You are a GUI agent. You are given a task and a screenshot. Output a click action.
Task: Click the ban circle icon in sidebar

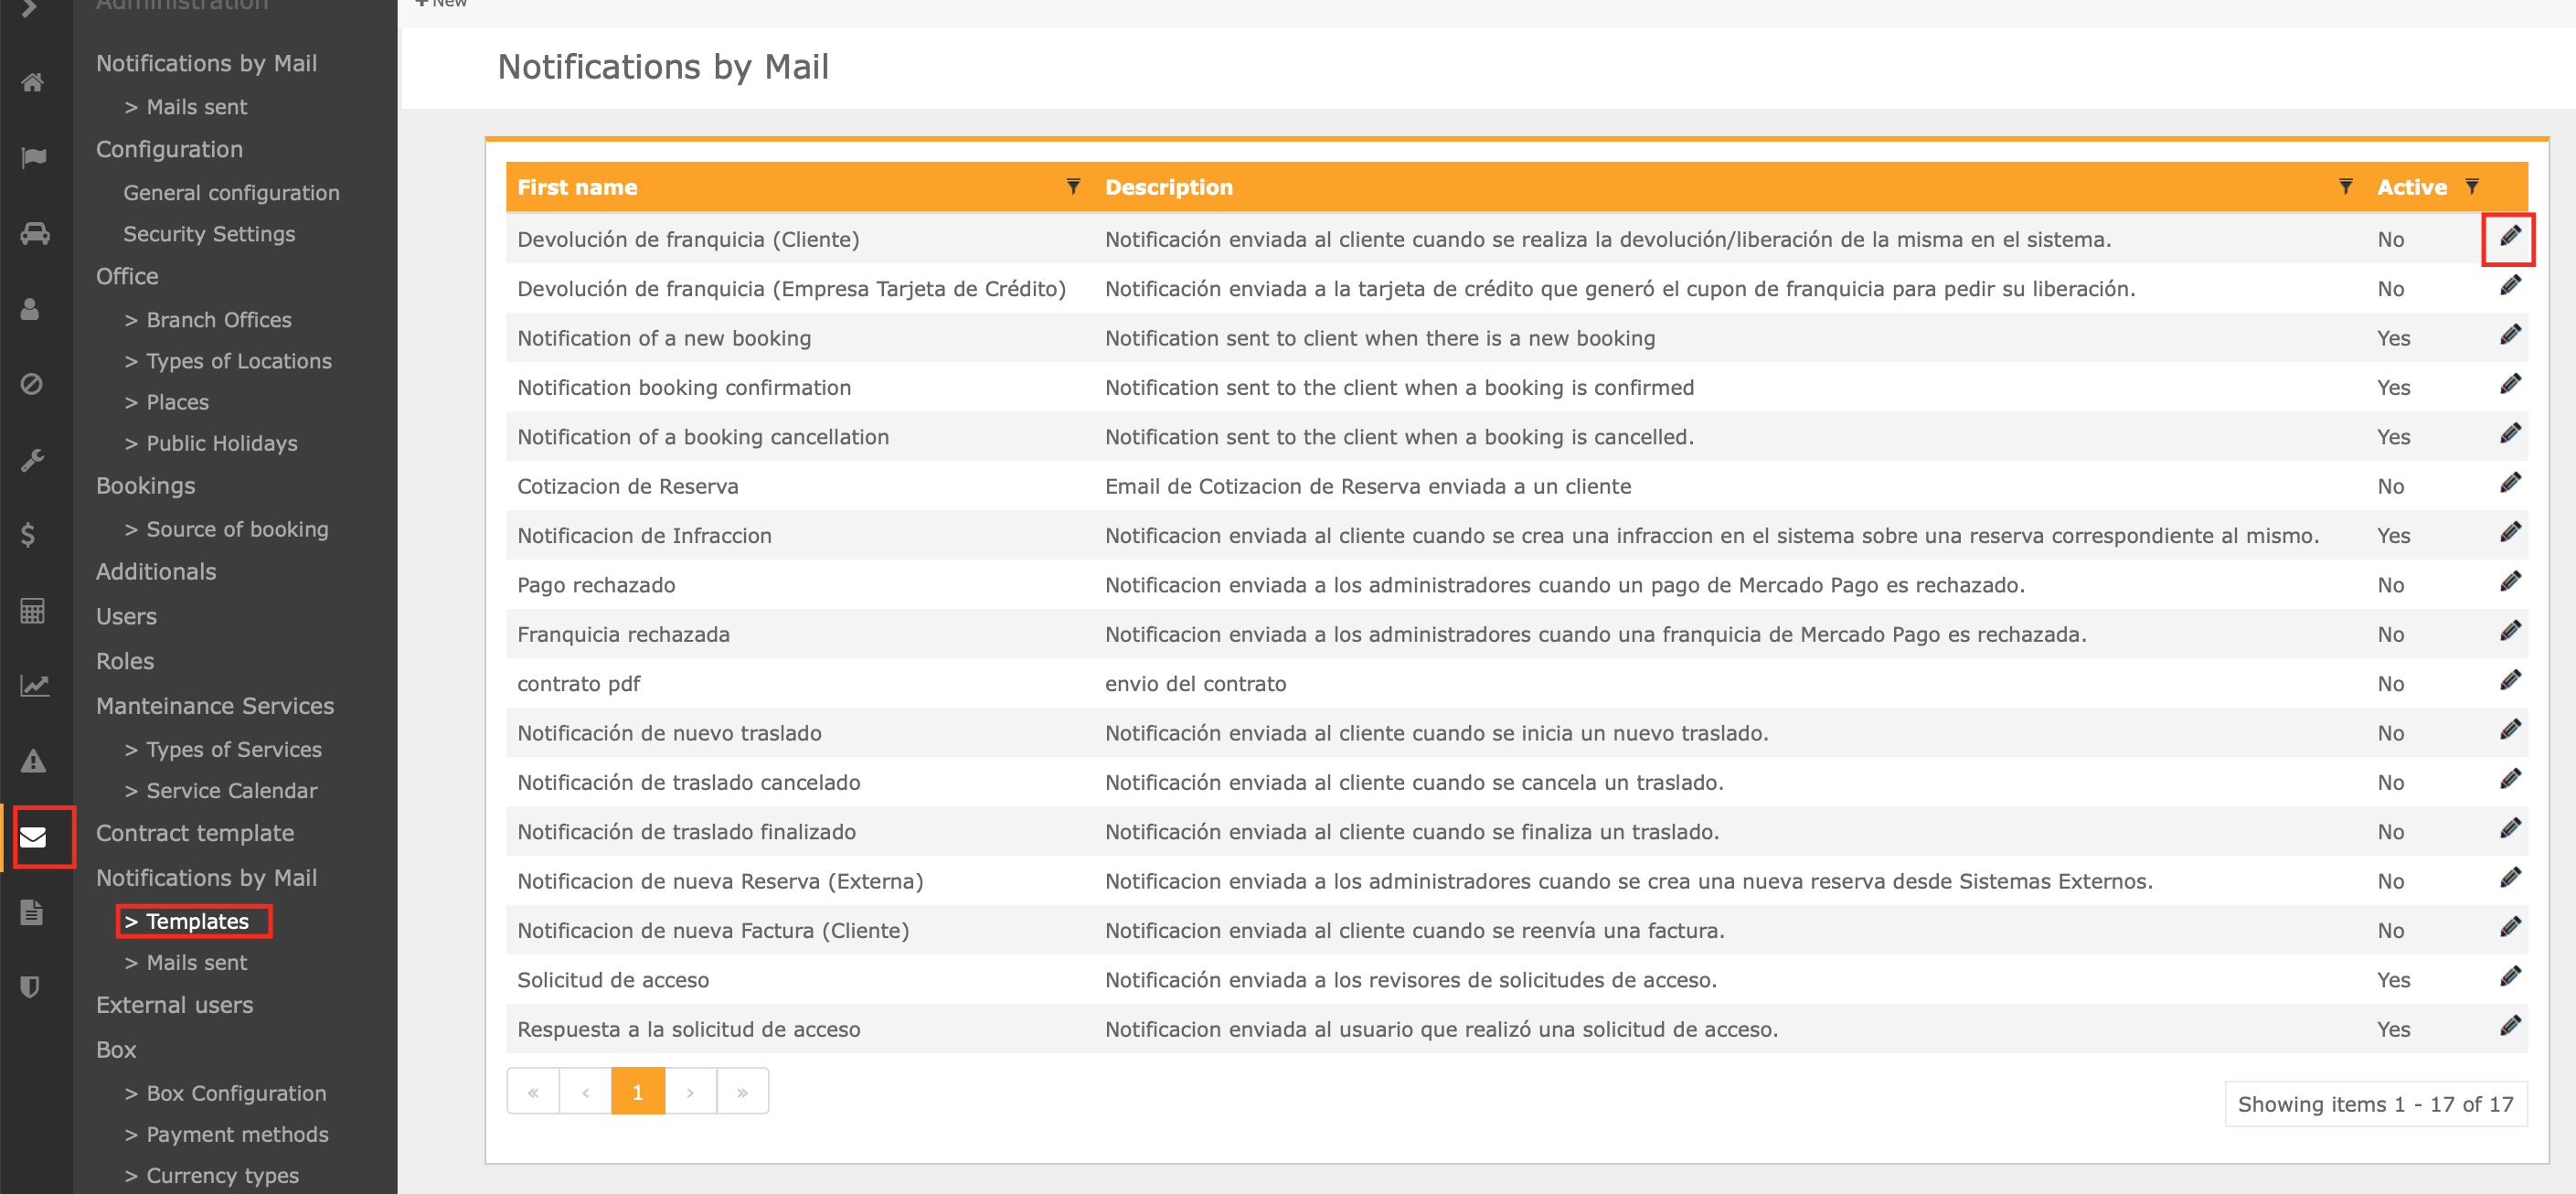(31, 384)
